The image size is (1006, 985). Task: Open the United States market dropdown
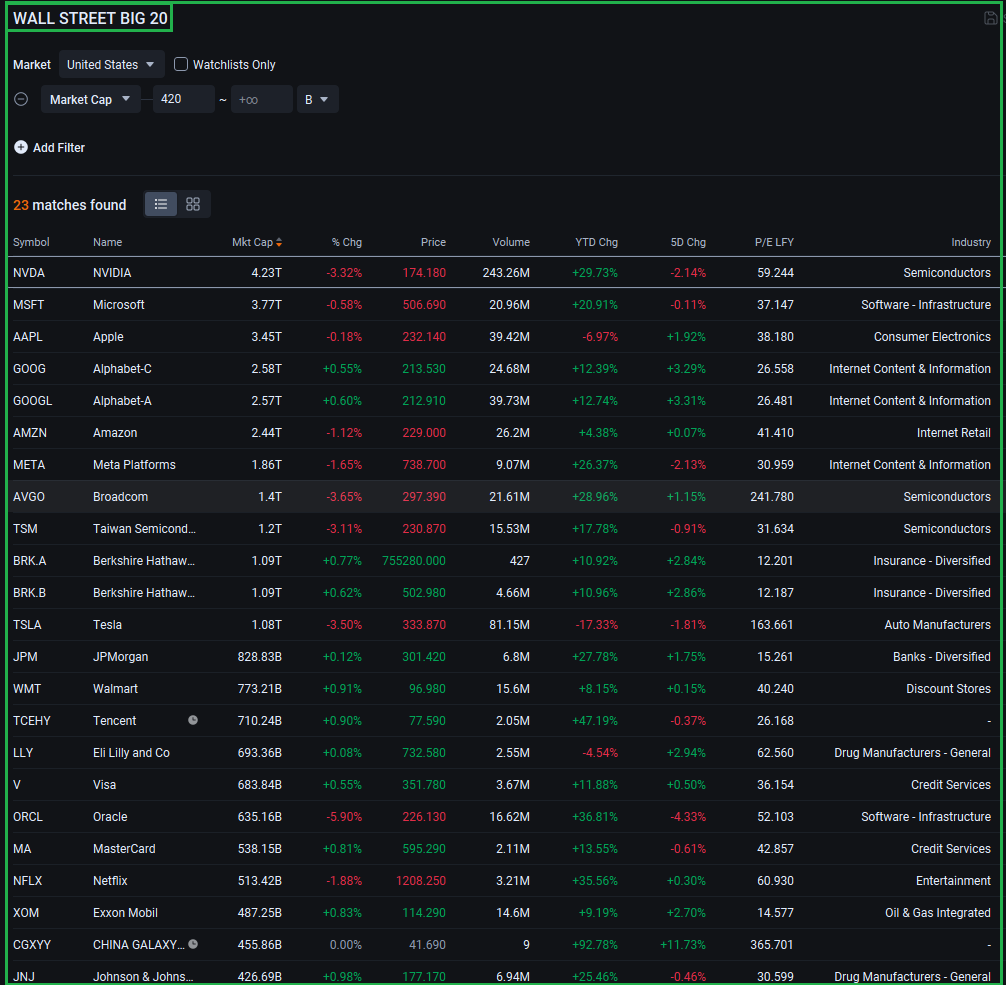(111, 64)
